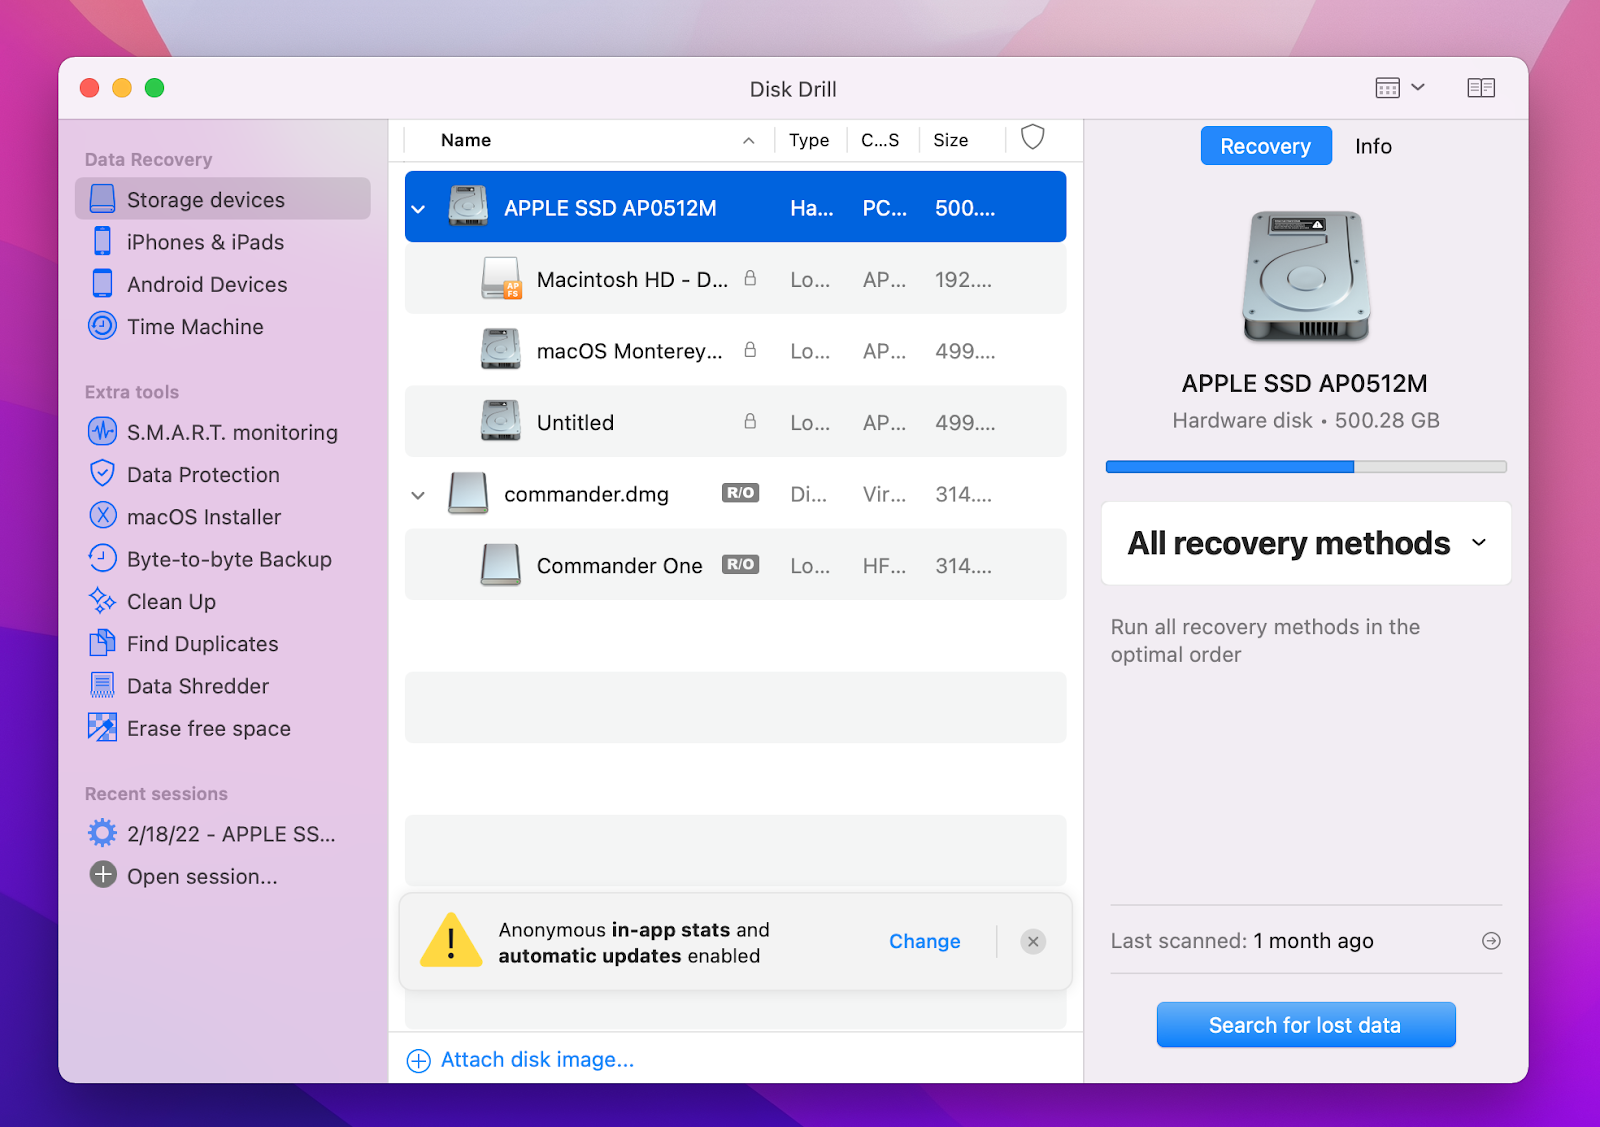The width and height of the screenshot is (1600, 1127).
Task: Click the APPLE SSD hard drive icon in list
Action: pos(468,206)
